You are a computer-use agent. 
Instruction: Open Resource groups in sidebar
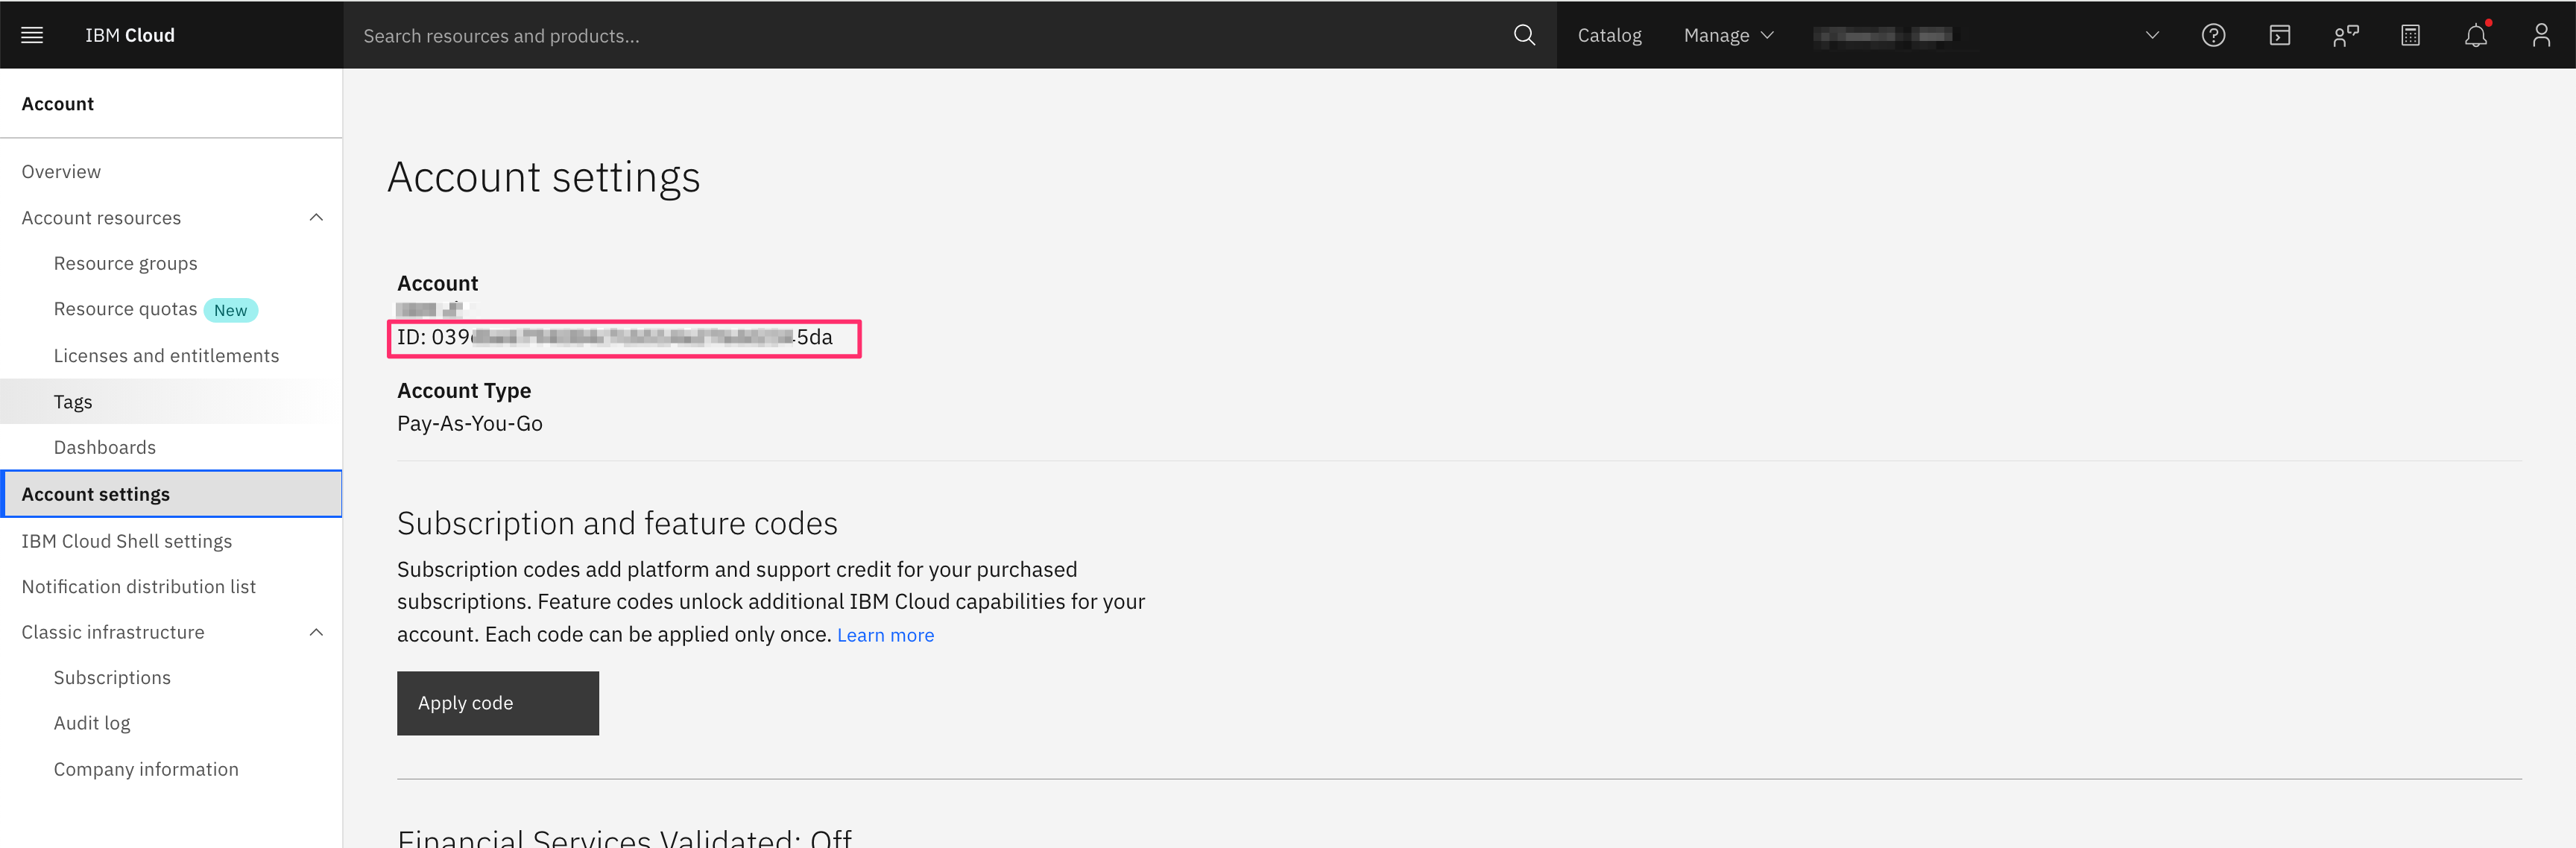pos(125,263)
